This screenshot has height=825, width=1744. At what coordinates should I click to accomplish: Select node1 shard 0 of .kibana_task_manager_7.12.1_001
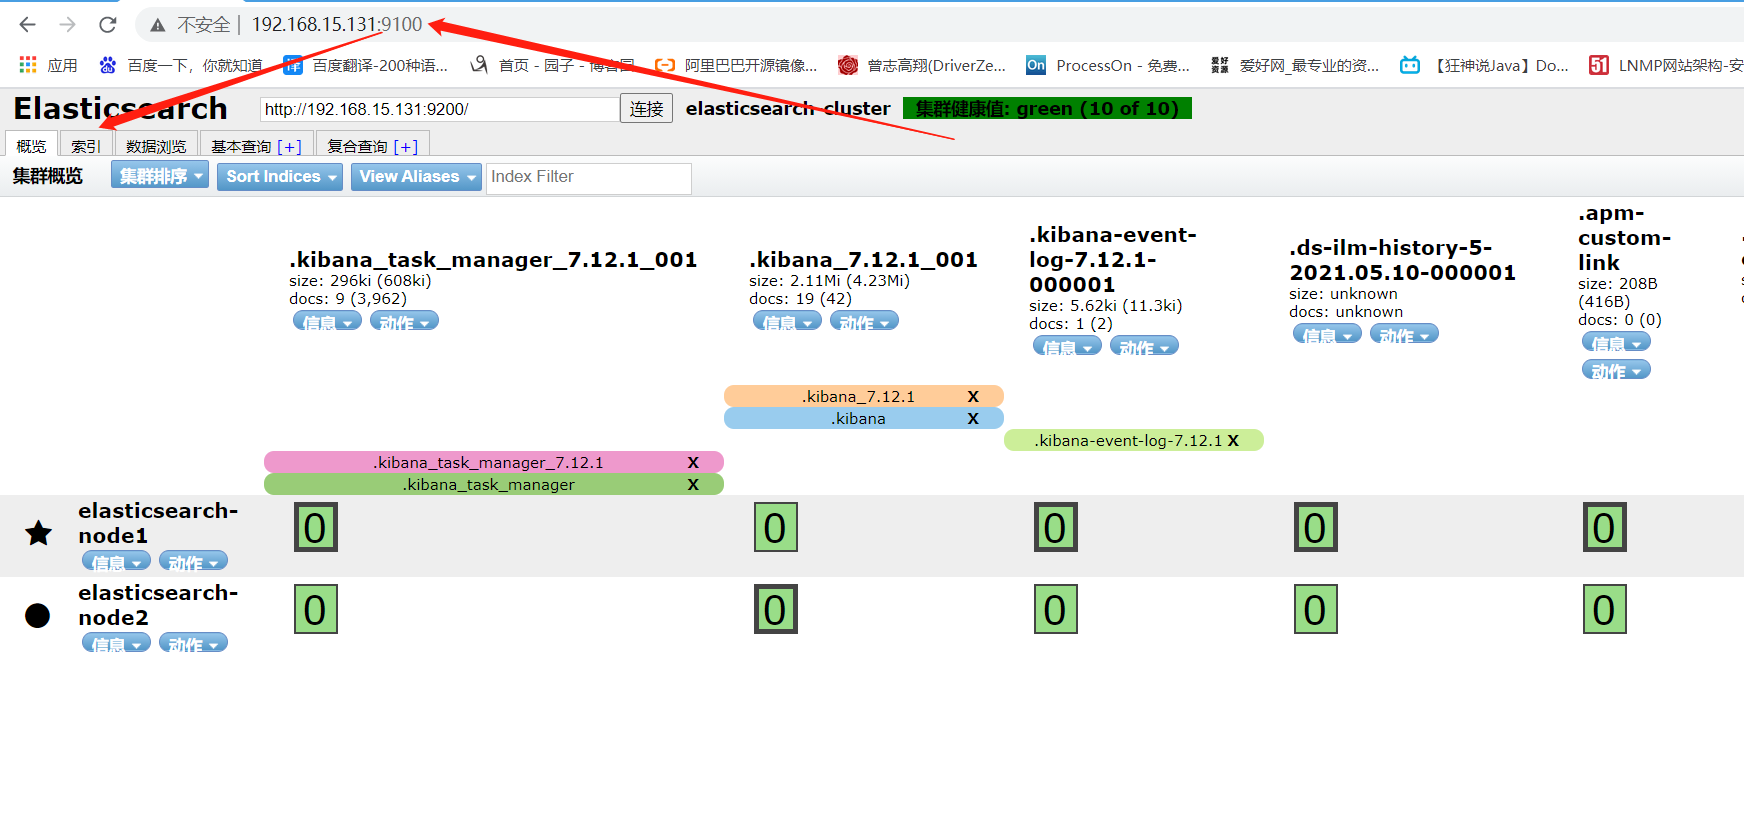point(315,528)
